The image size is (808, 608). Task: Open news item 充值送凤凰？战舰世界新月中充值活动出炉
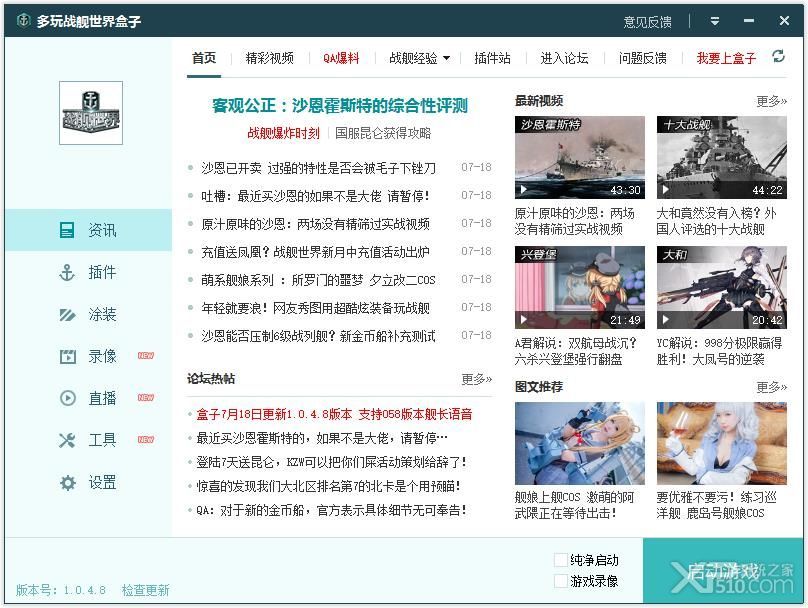click(315, 252)
